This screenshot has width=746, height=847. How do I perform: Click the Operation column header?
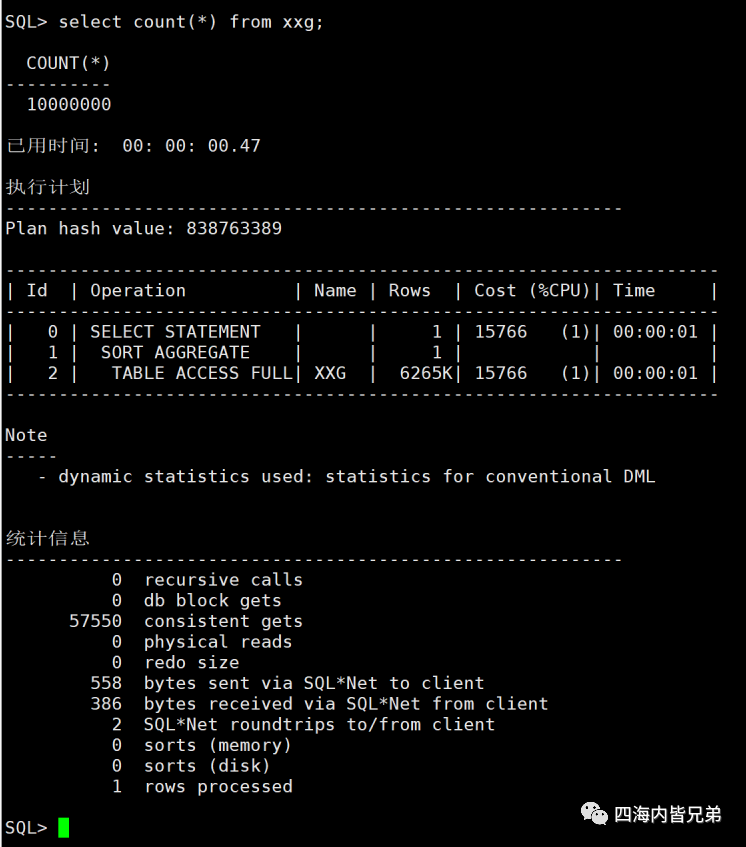click(x=138, y=291)
